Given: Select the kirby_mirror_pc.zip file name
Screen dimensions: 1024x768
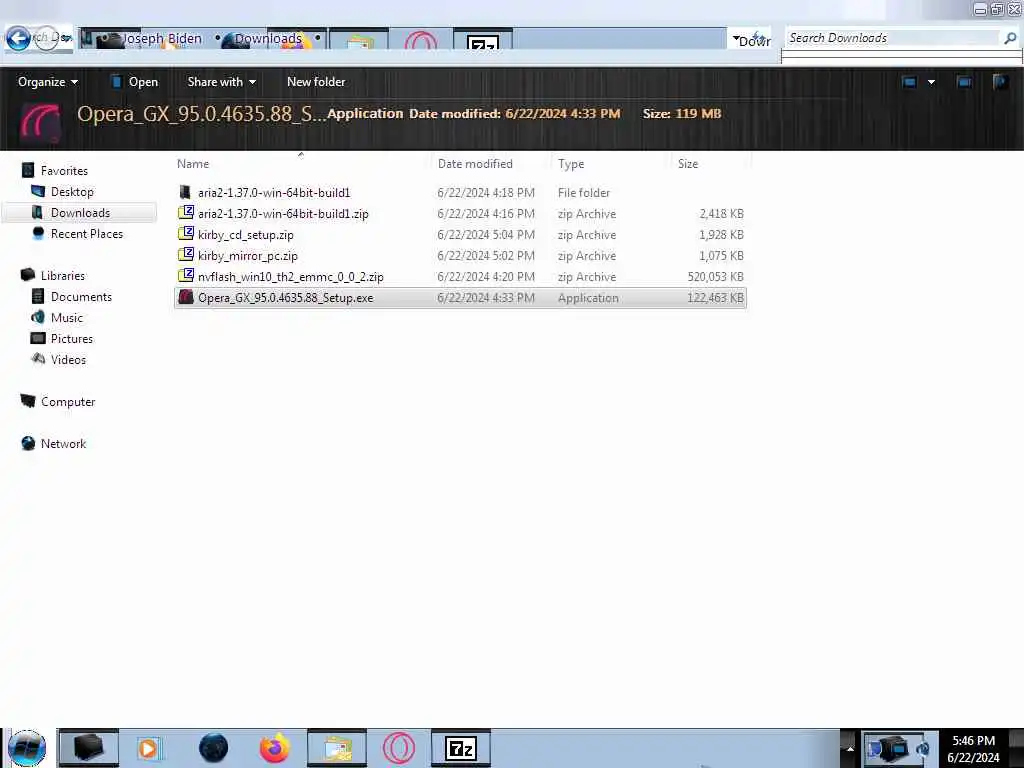Looking at the screenshot, I should click(248, 255).
